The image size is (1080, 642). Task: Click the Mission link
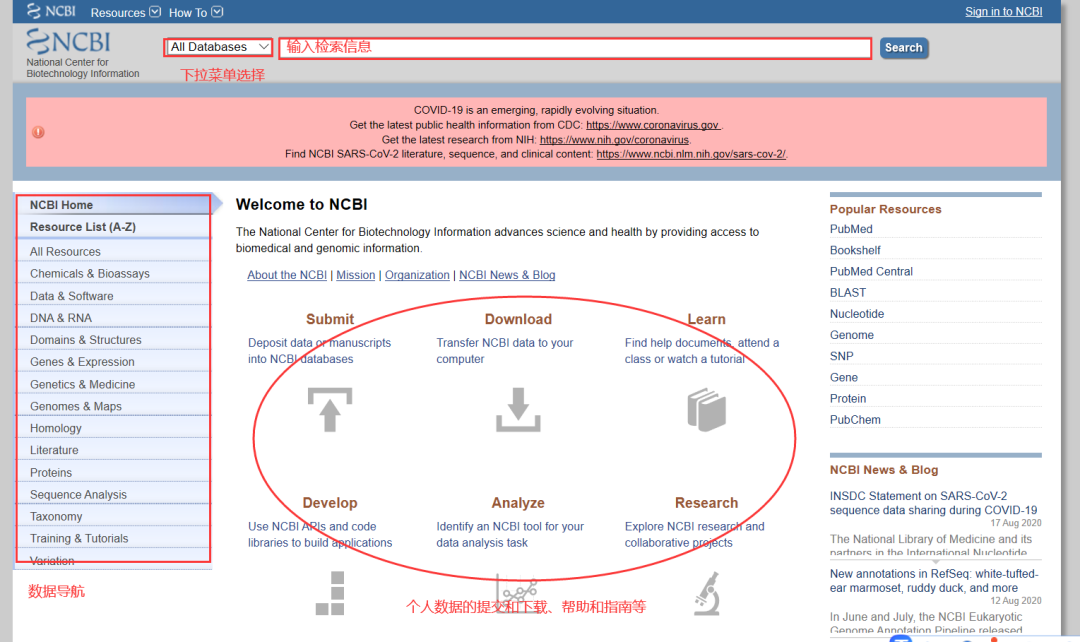[x=355, y=275]
